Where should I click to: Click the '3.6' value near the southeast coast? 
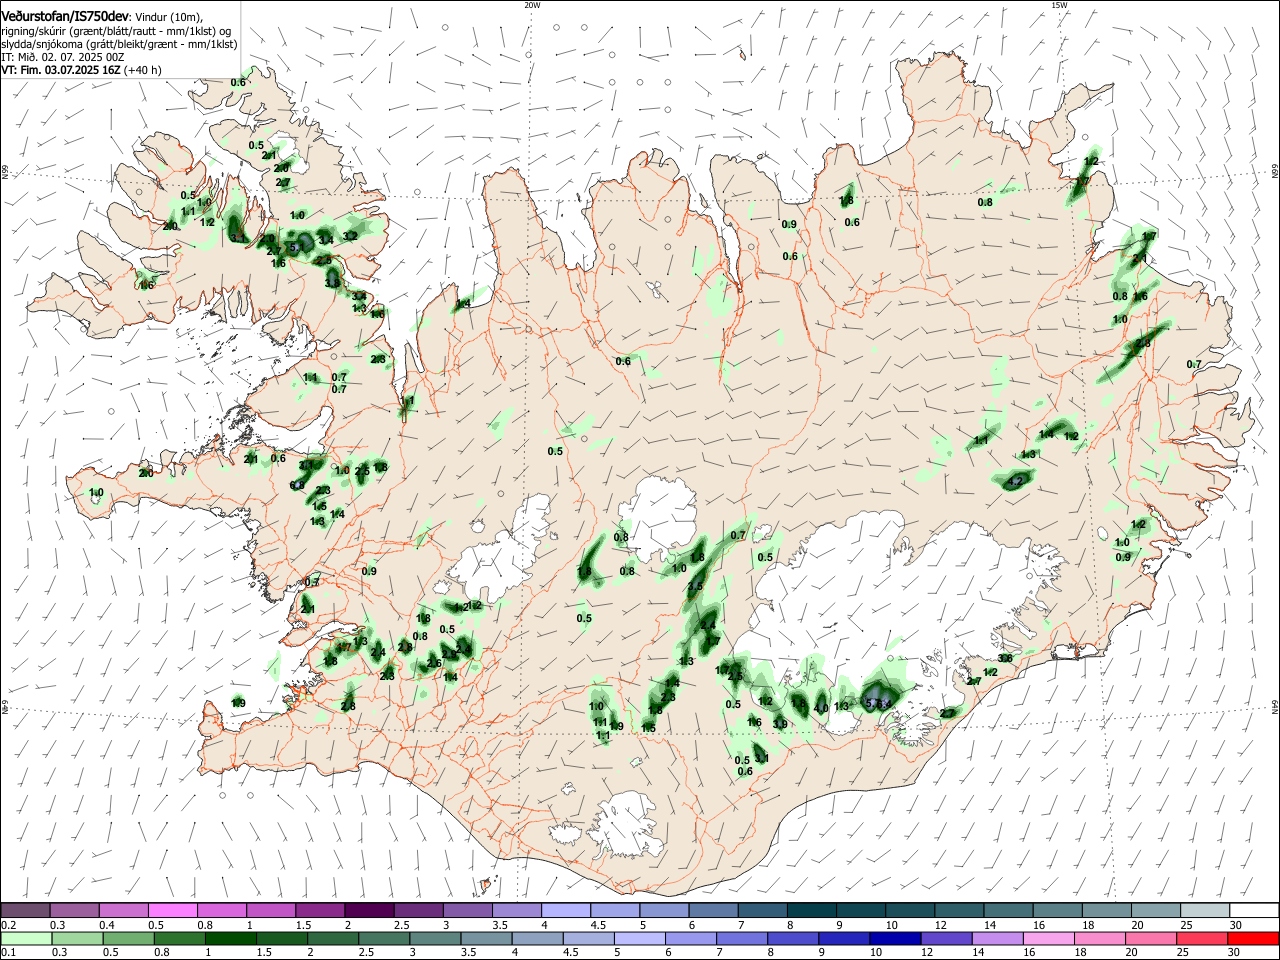click(1005, 658)
